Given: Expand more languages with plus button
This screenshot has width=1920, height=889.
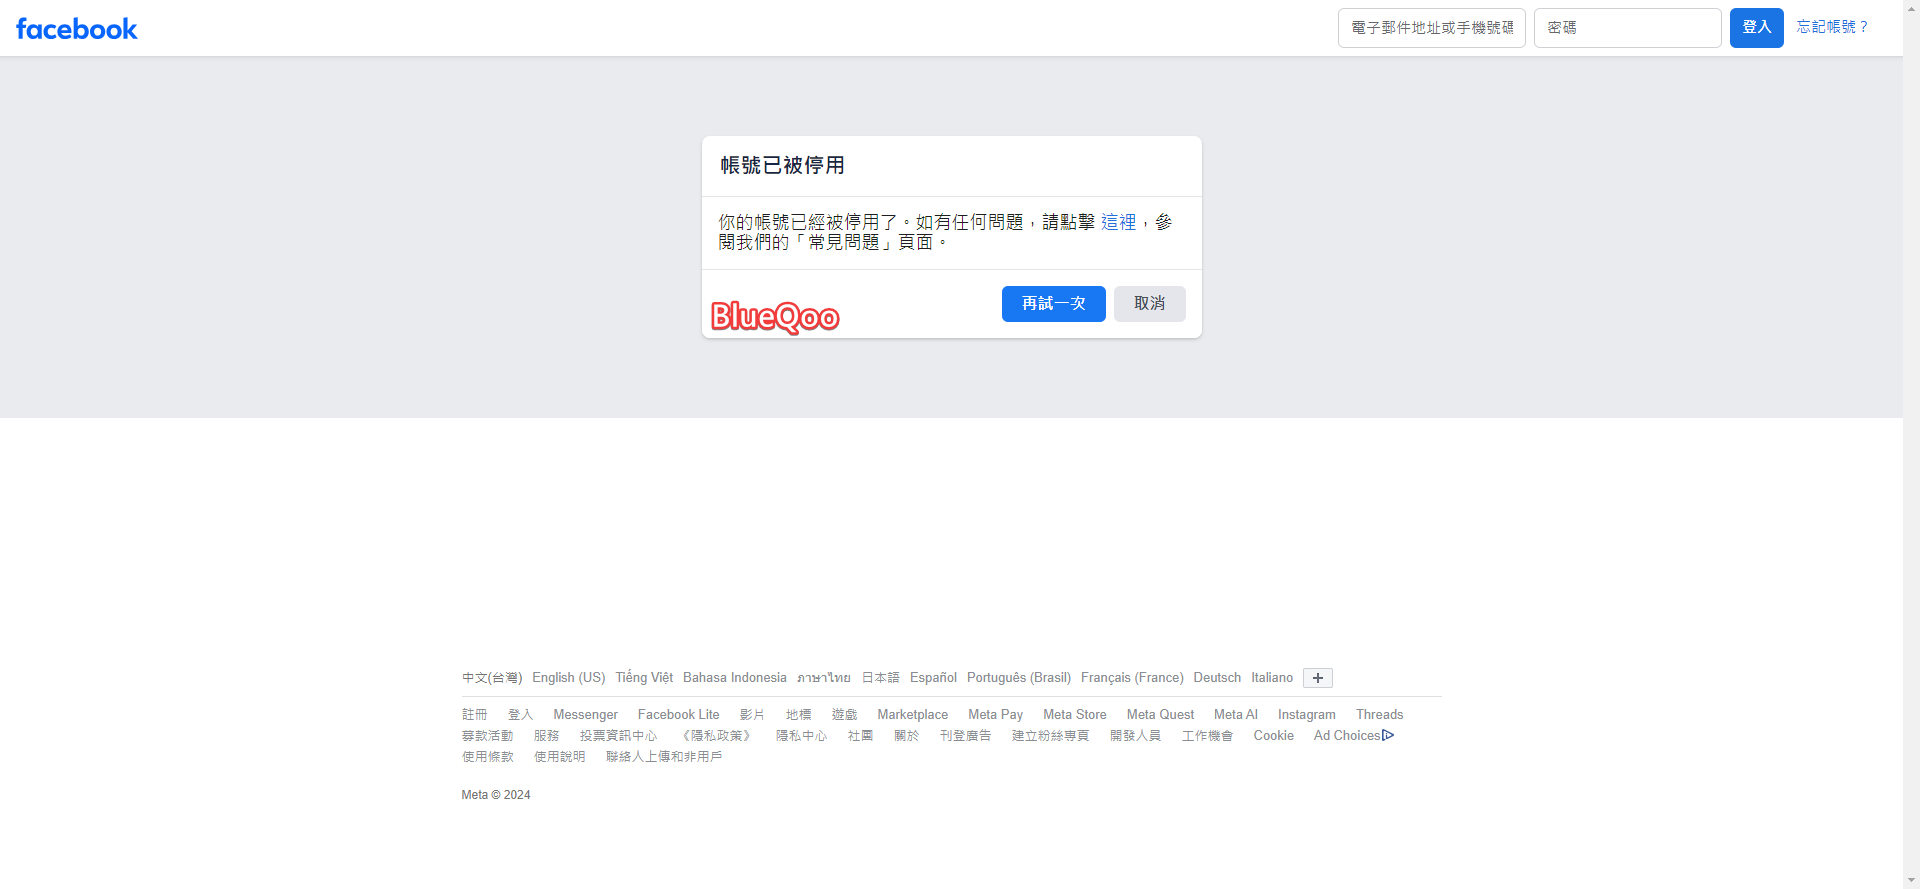Looking at the screenshot, I should (x=1317, y=678).
